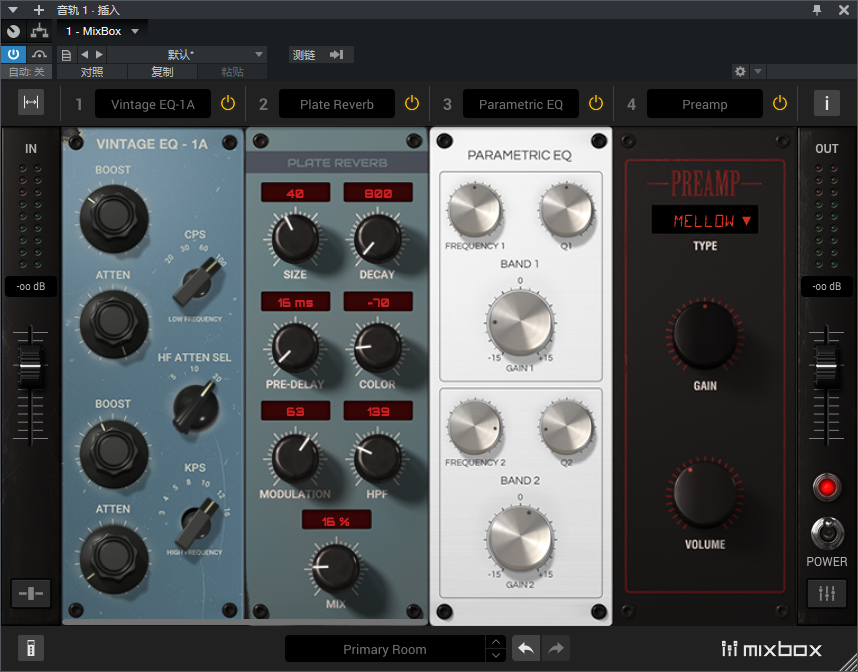The image size is (858, 672).
Task: Toggle the Preamp slot power icon
Action: click(x=779, y=103)
